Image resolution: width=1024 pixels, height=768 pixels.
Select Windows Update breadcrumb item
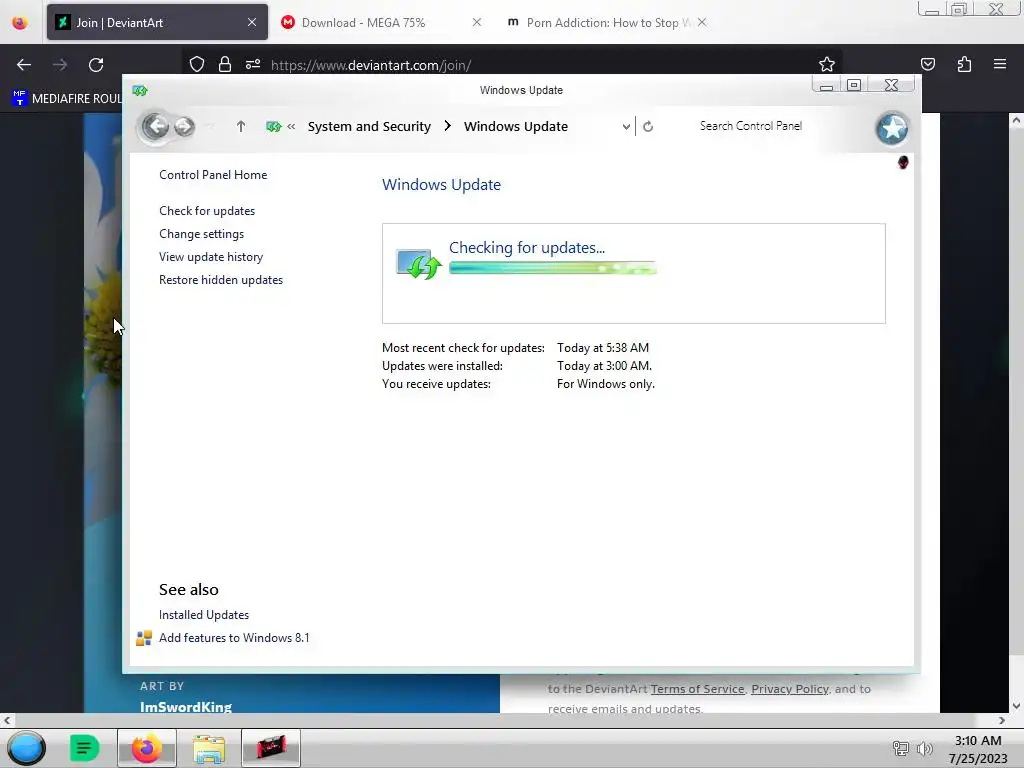515,127
